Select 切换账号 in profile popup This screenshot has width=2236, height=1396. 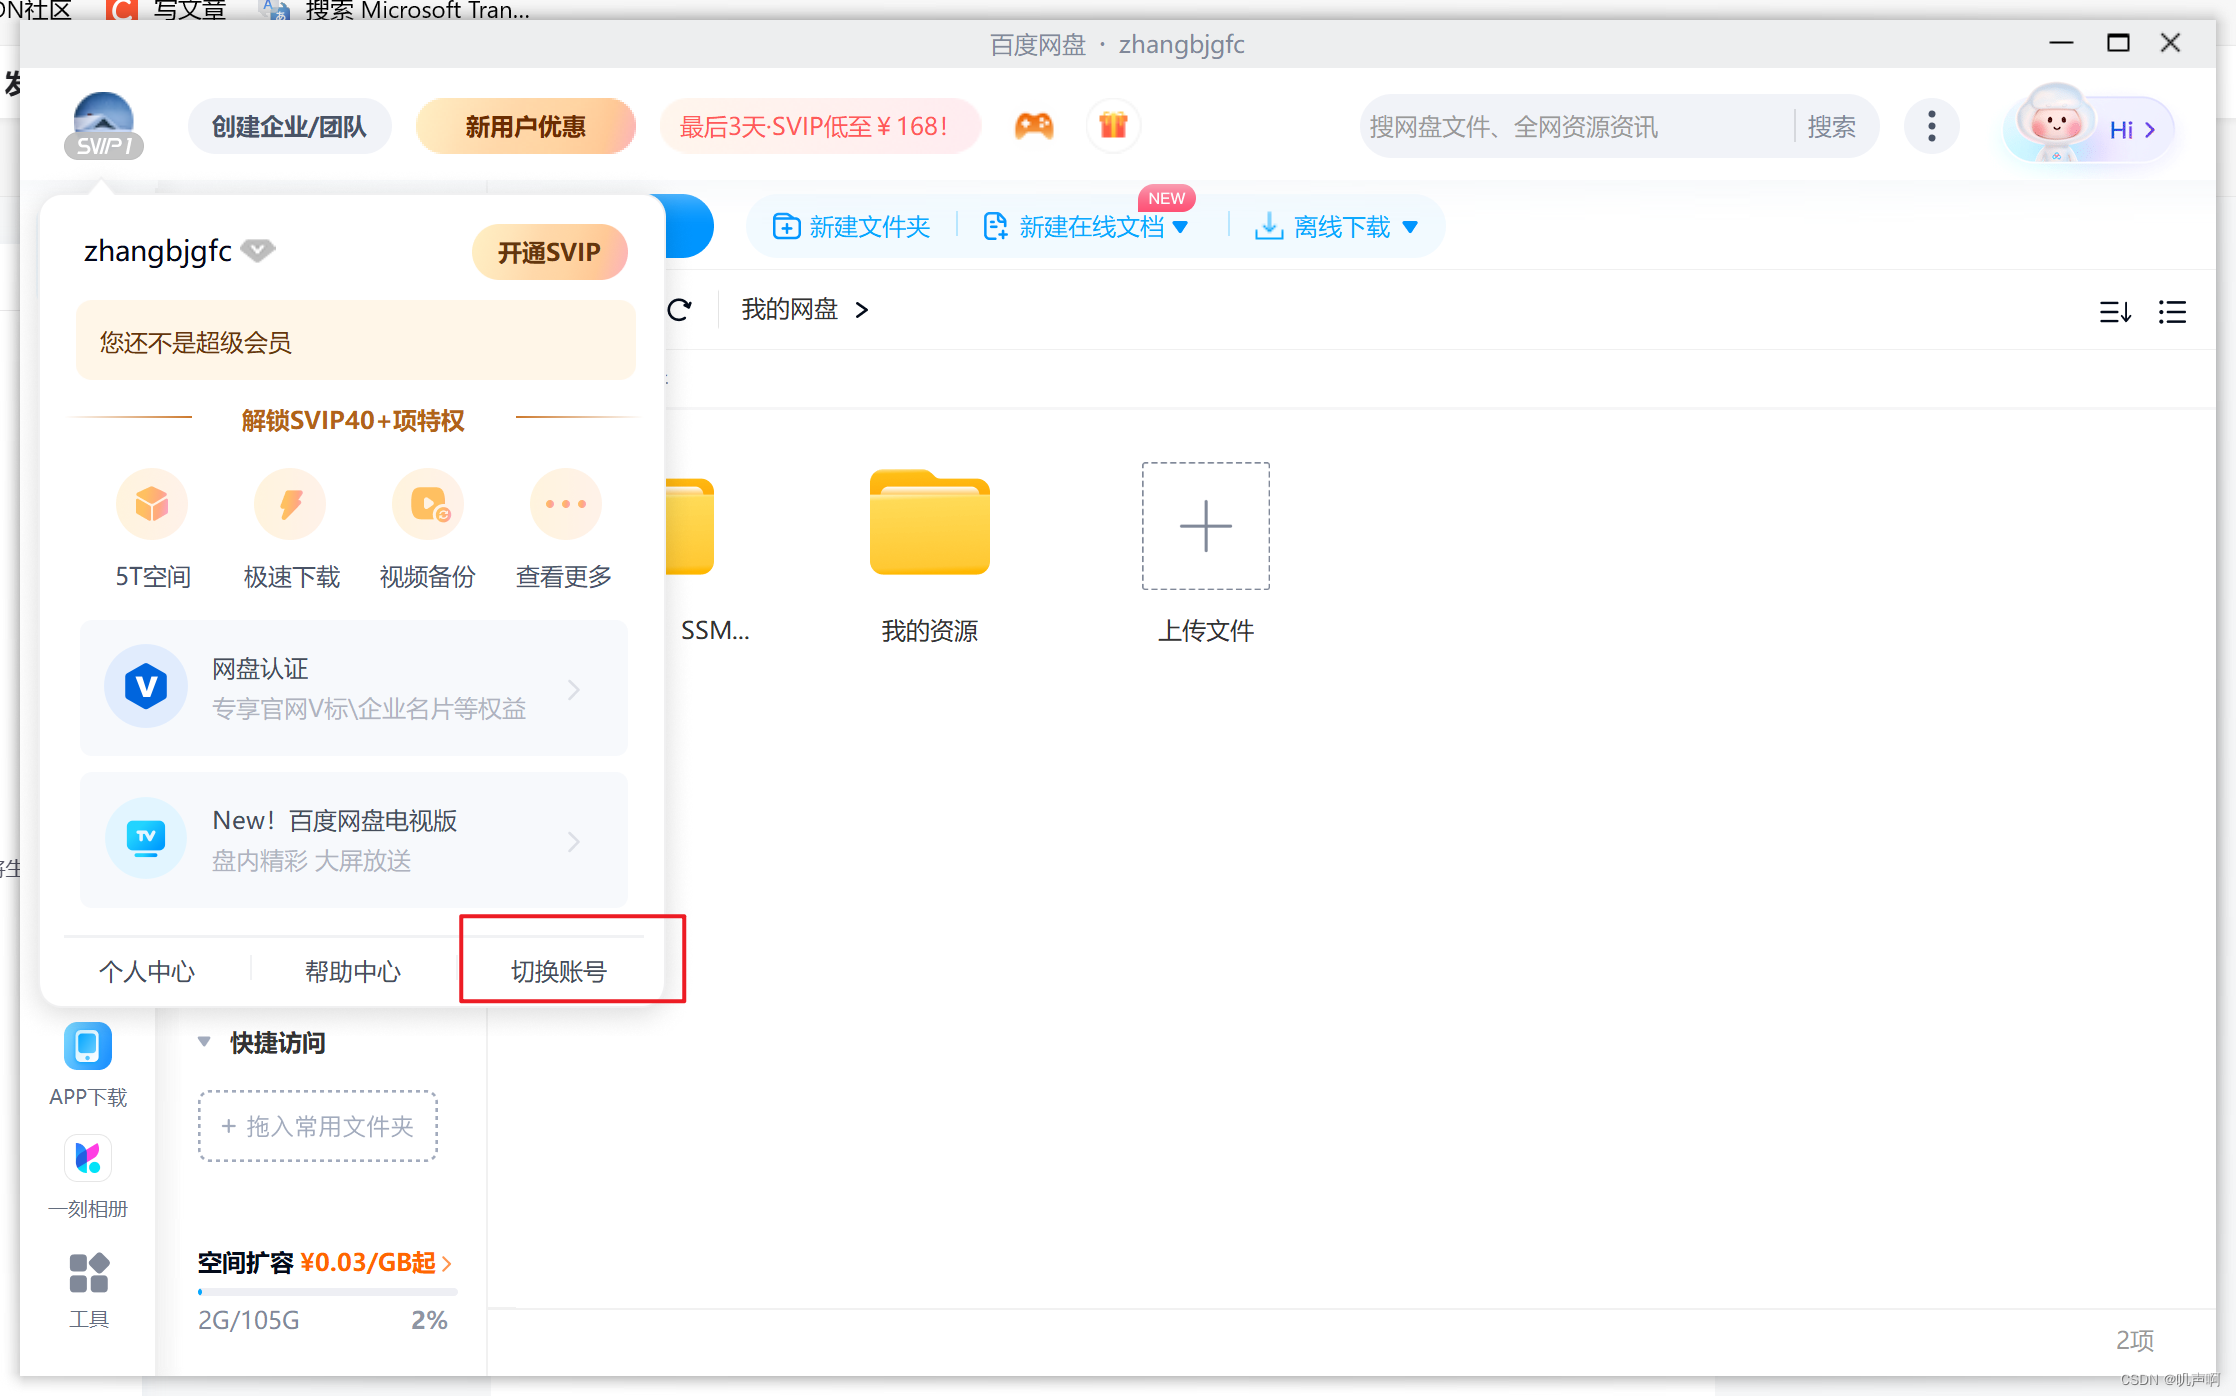pos(559,971)
